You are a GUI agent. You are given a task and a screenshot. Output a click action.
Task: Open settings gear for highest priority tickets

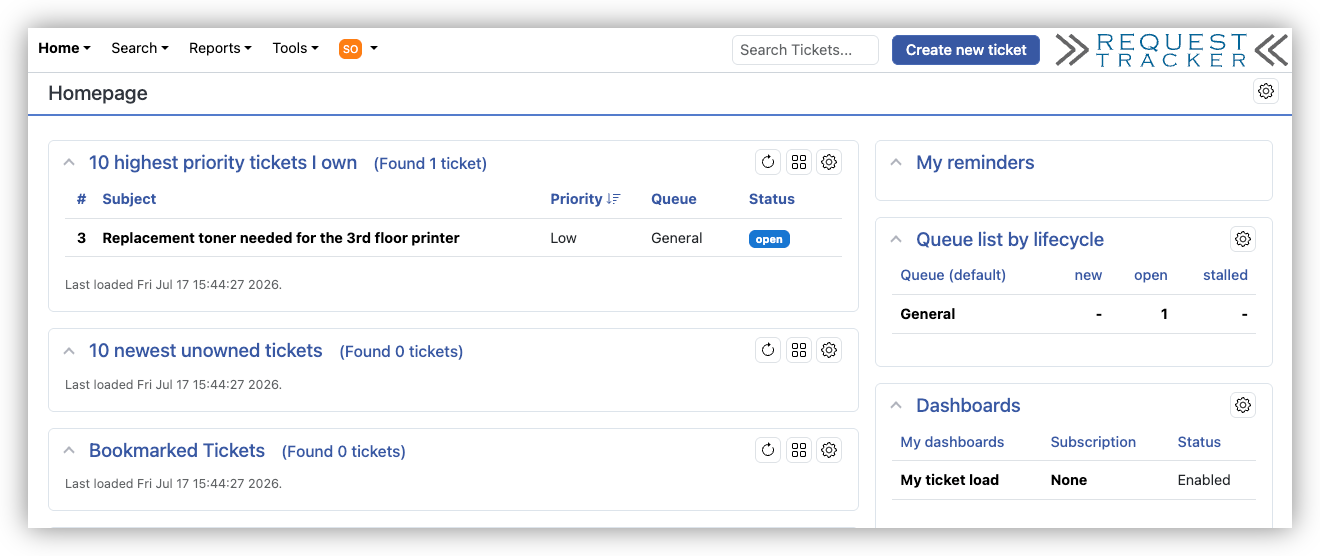click(x=829, y=162)
